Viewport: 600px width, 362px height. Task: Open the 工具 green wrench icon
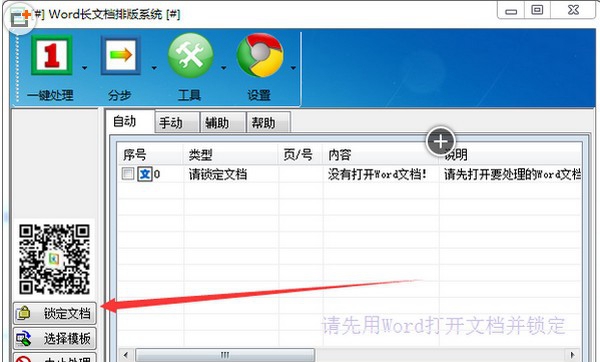(x=190, y=55)
